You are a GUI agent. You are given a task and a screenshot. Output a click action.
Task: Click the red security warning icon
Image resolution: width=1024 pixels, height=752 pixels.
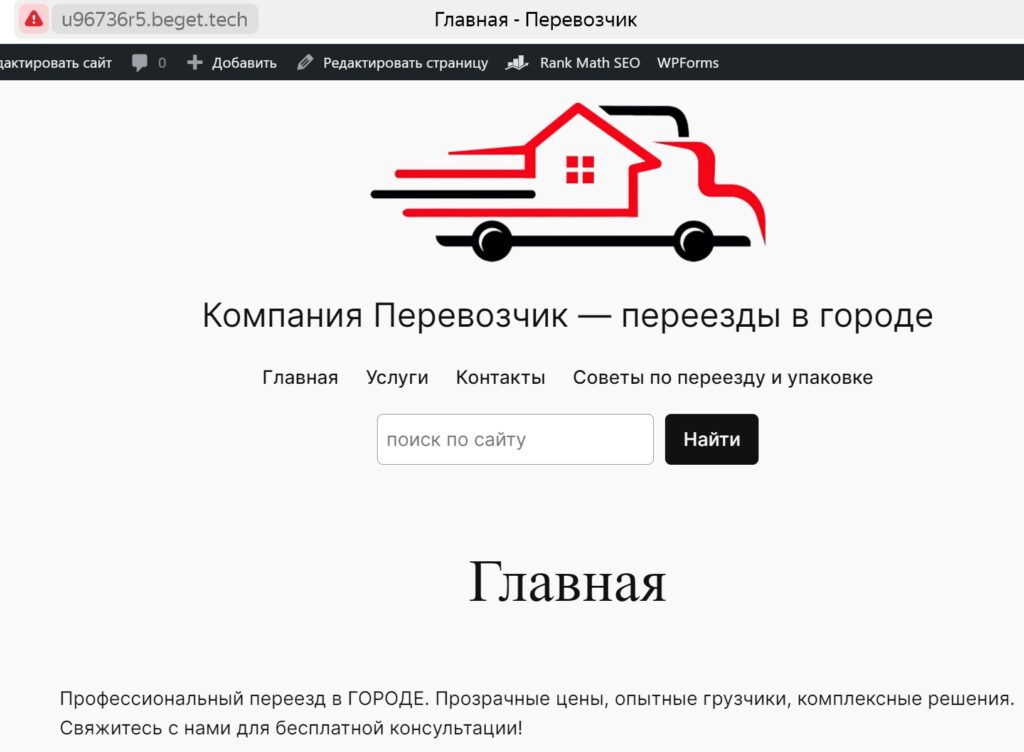pos(33,19)
